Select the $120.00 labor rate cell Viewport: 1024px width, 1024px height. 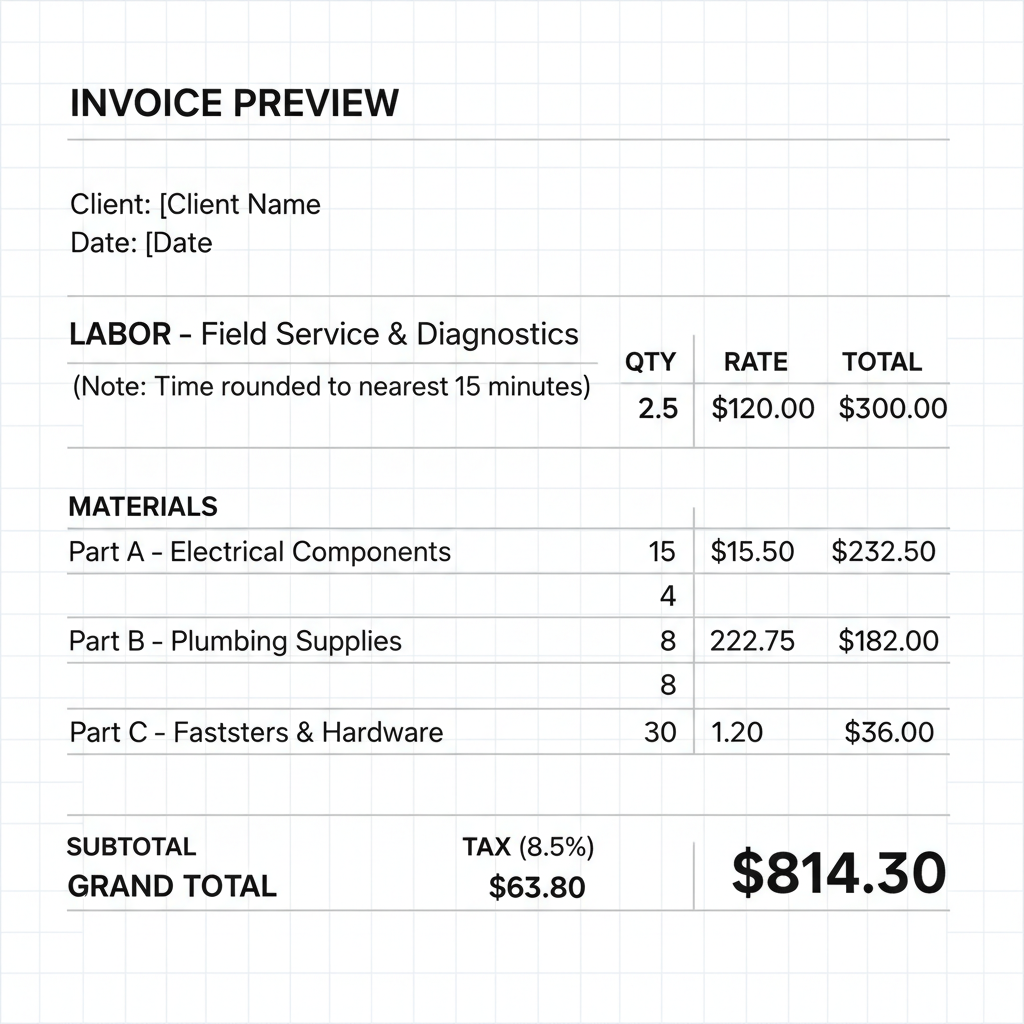point(762,408)
